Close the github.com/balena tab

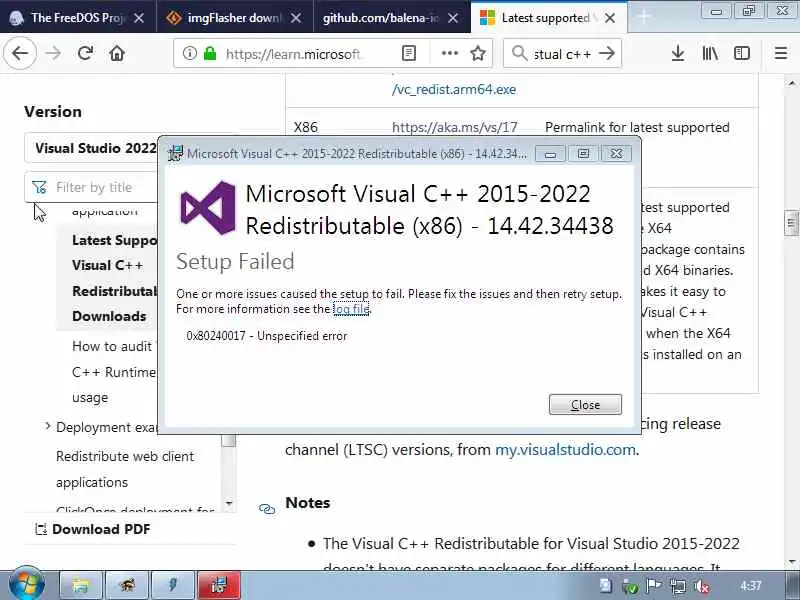point(453,18)
